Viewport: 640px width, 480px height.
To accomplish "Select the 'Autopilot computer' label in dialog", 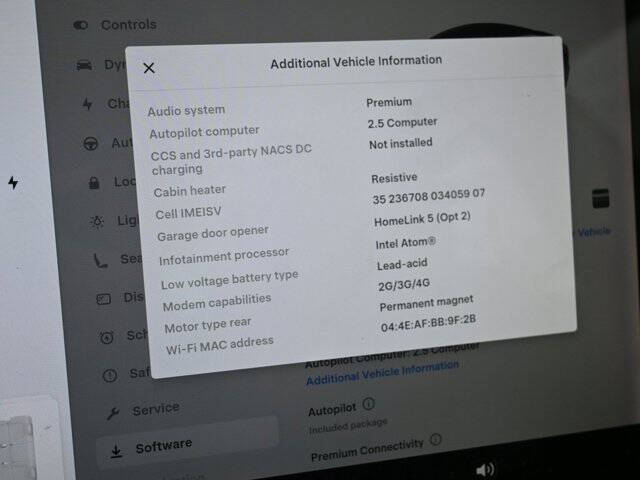I will coord(204,131).
